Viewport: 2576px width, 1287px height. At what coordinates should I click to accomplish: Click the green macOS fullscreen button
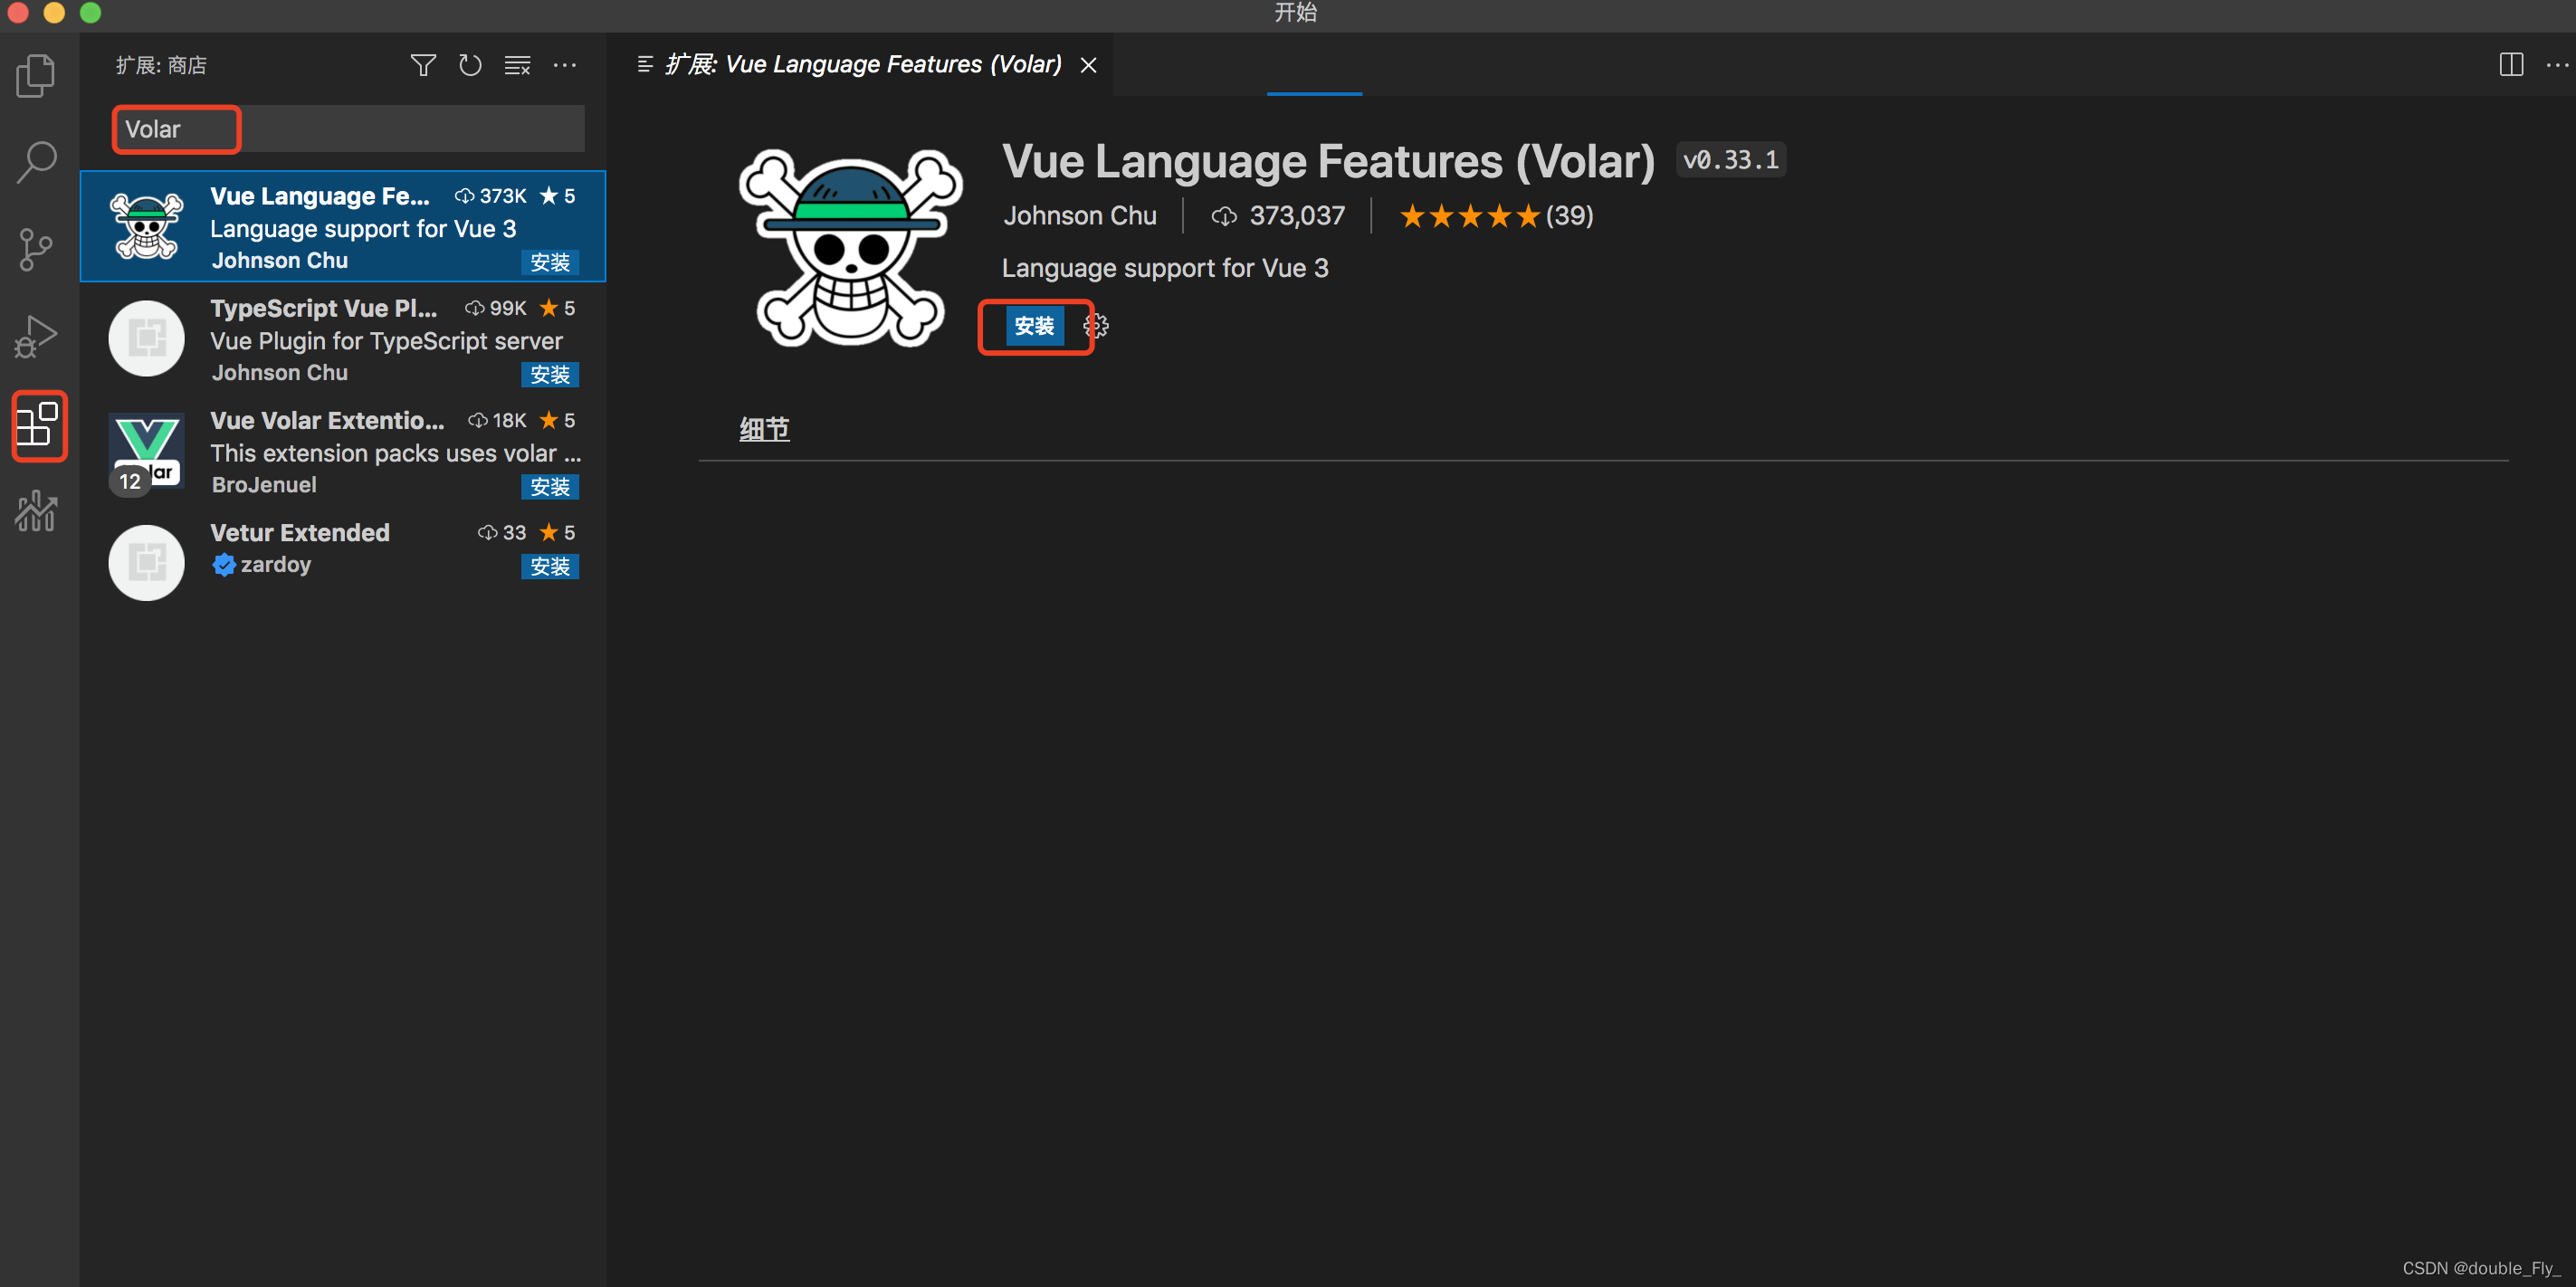click(x=90, y=12)
